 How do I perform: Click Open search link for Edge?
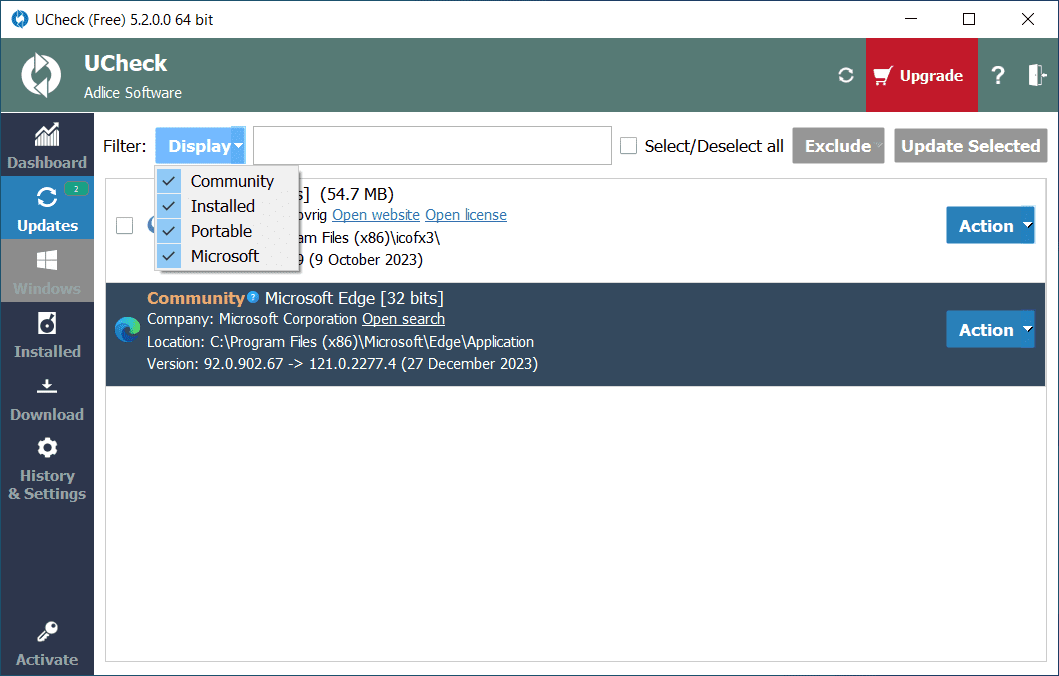(x=403, y=319)
